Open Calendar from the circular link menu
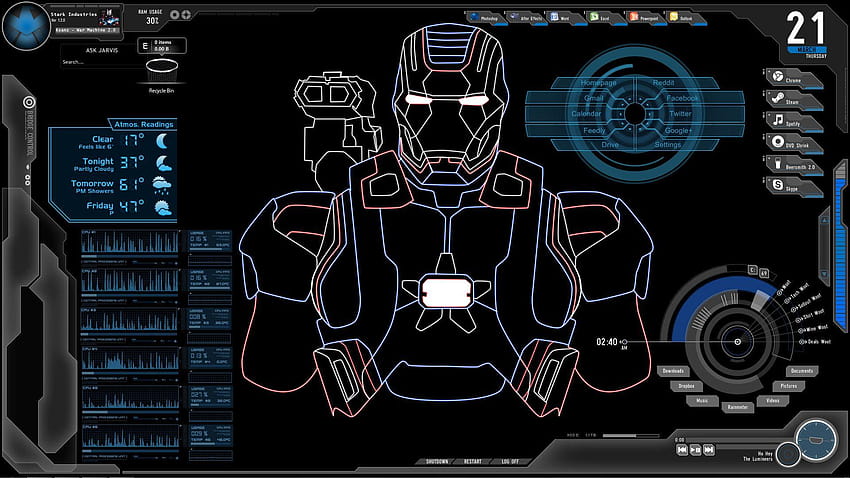Image resolution: width=850 pixels, height=478 pixels. [x=586, y=114]
